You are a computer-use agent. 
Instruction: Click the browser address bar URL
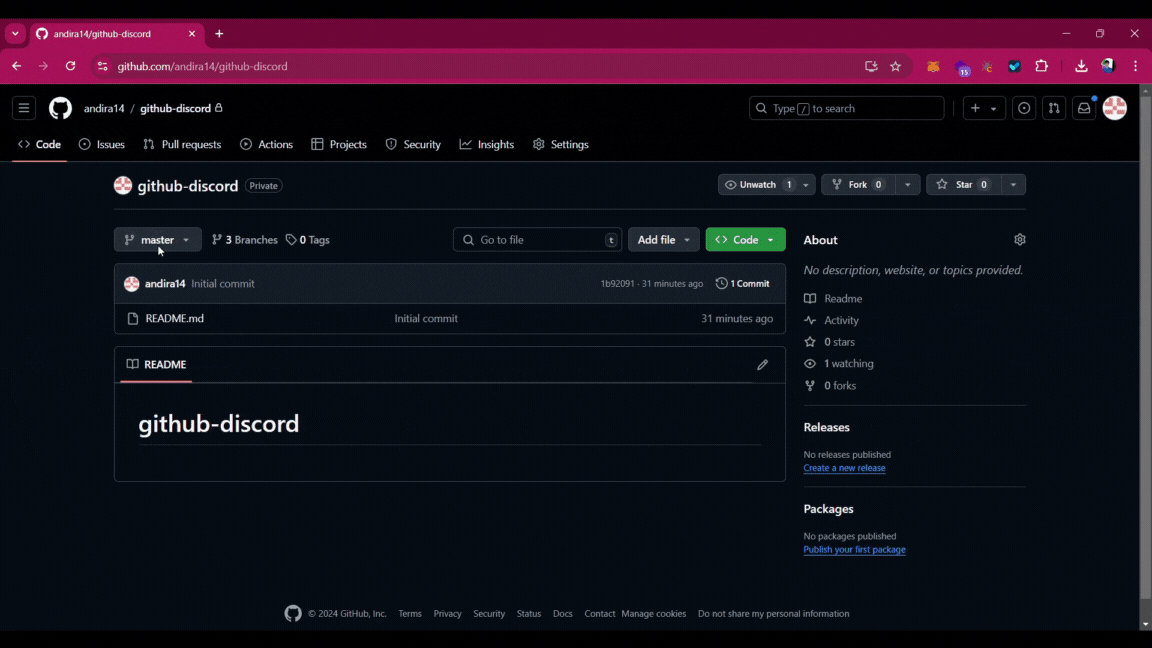point(203,66)
